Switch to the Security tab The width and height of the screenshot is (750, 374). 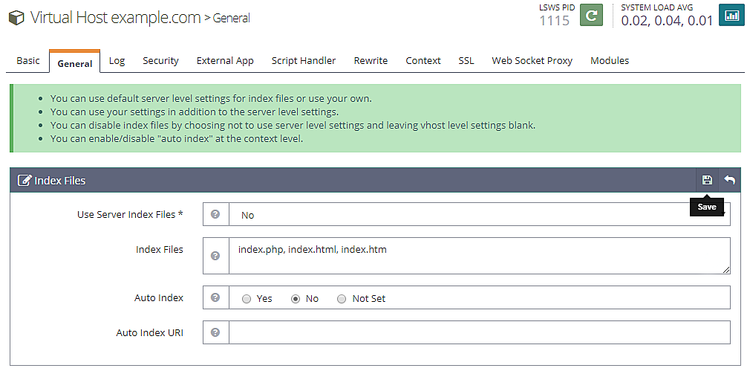(160, 61)
